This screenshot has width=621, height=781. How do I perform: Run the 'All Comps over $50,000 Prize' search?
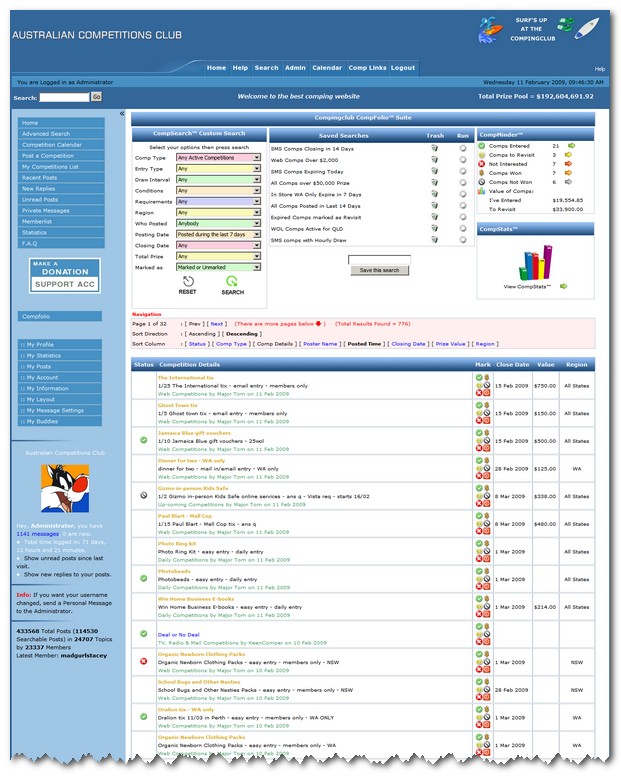[x=463, y=182]
